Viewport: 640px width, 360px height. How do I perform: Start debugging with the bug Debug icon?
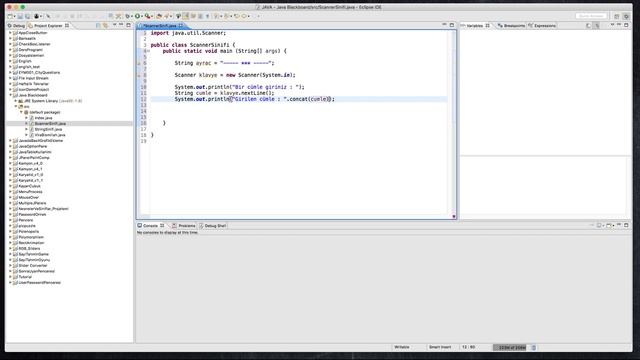128,16
